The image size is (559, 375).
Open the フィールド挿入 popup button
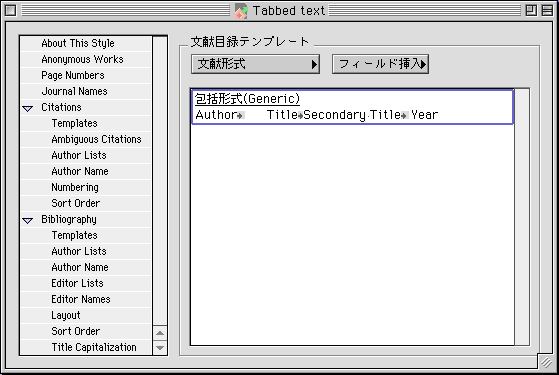(x=380, y=64)
